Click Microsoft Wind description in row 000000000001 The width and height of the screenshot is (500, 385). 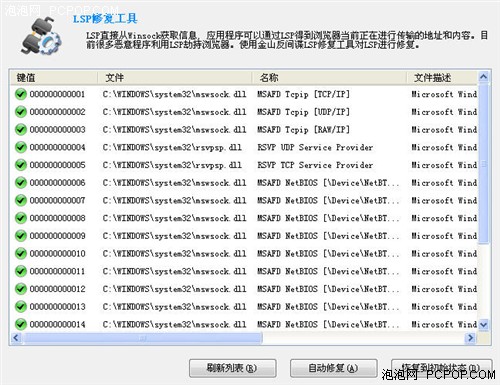tap(444, 94)
